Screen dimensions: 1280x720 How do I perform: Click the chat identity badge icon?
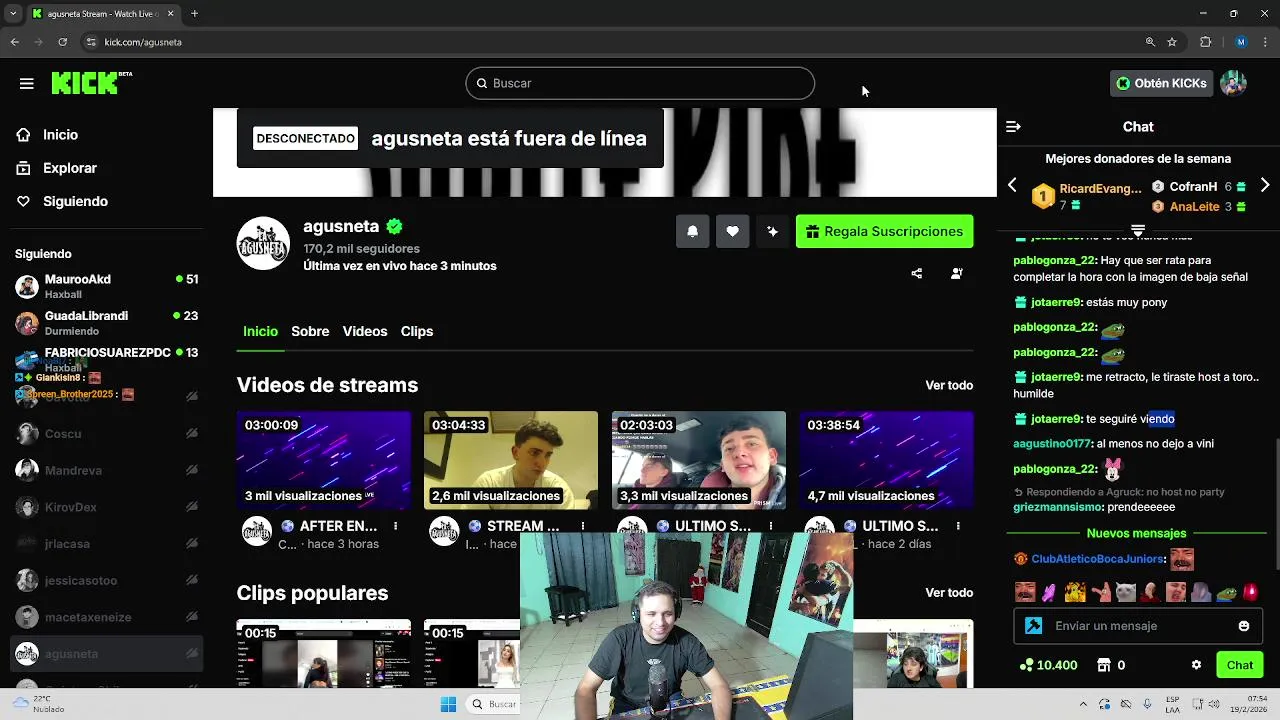click(1034, 626)
